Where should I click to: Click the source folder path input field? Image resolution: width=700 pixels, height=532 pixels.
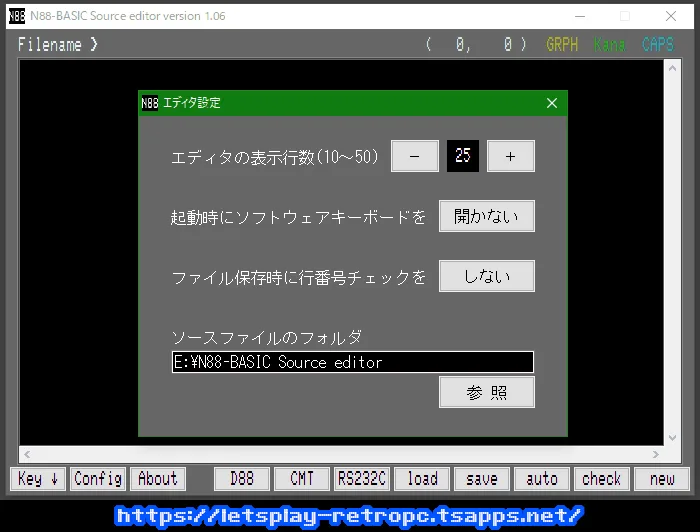(352, 362)
